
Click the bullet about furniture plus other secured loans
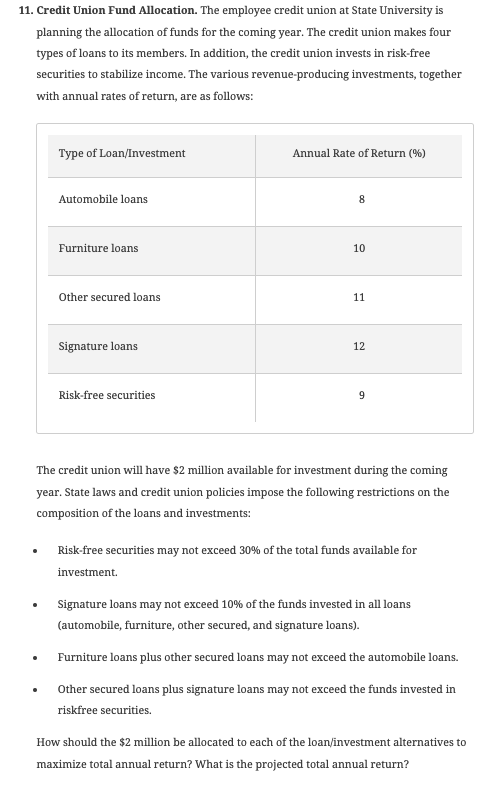[258, 657]
